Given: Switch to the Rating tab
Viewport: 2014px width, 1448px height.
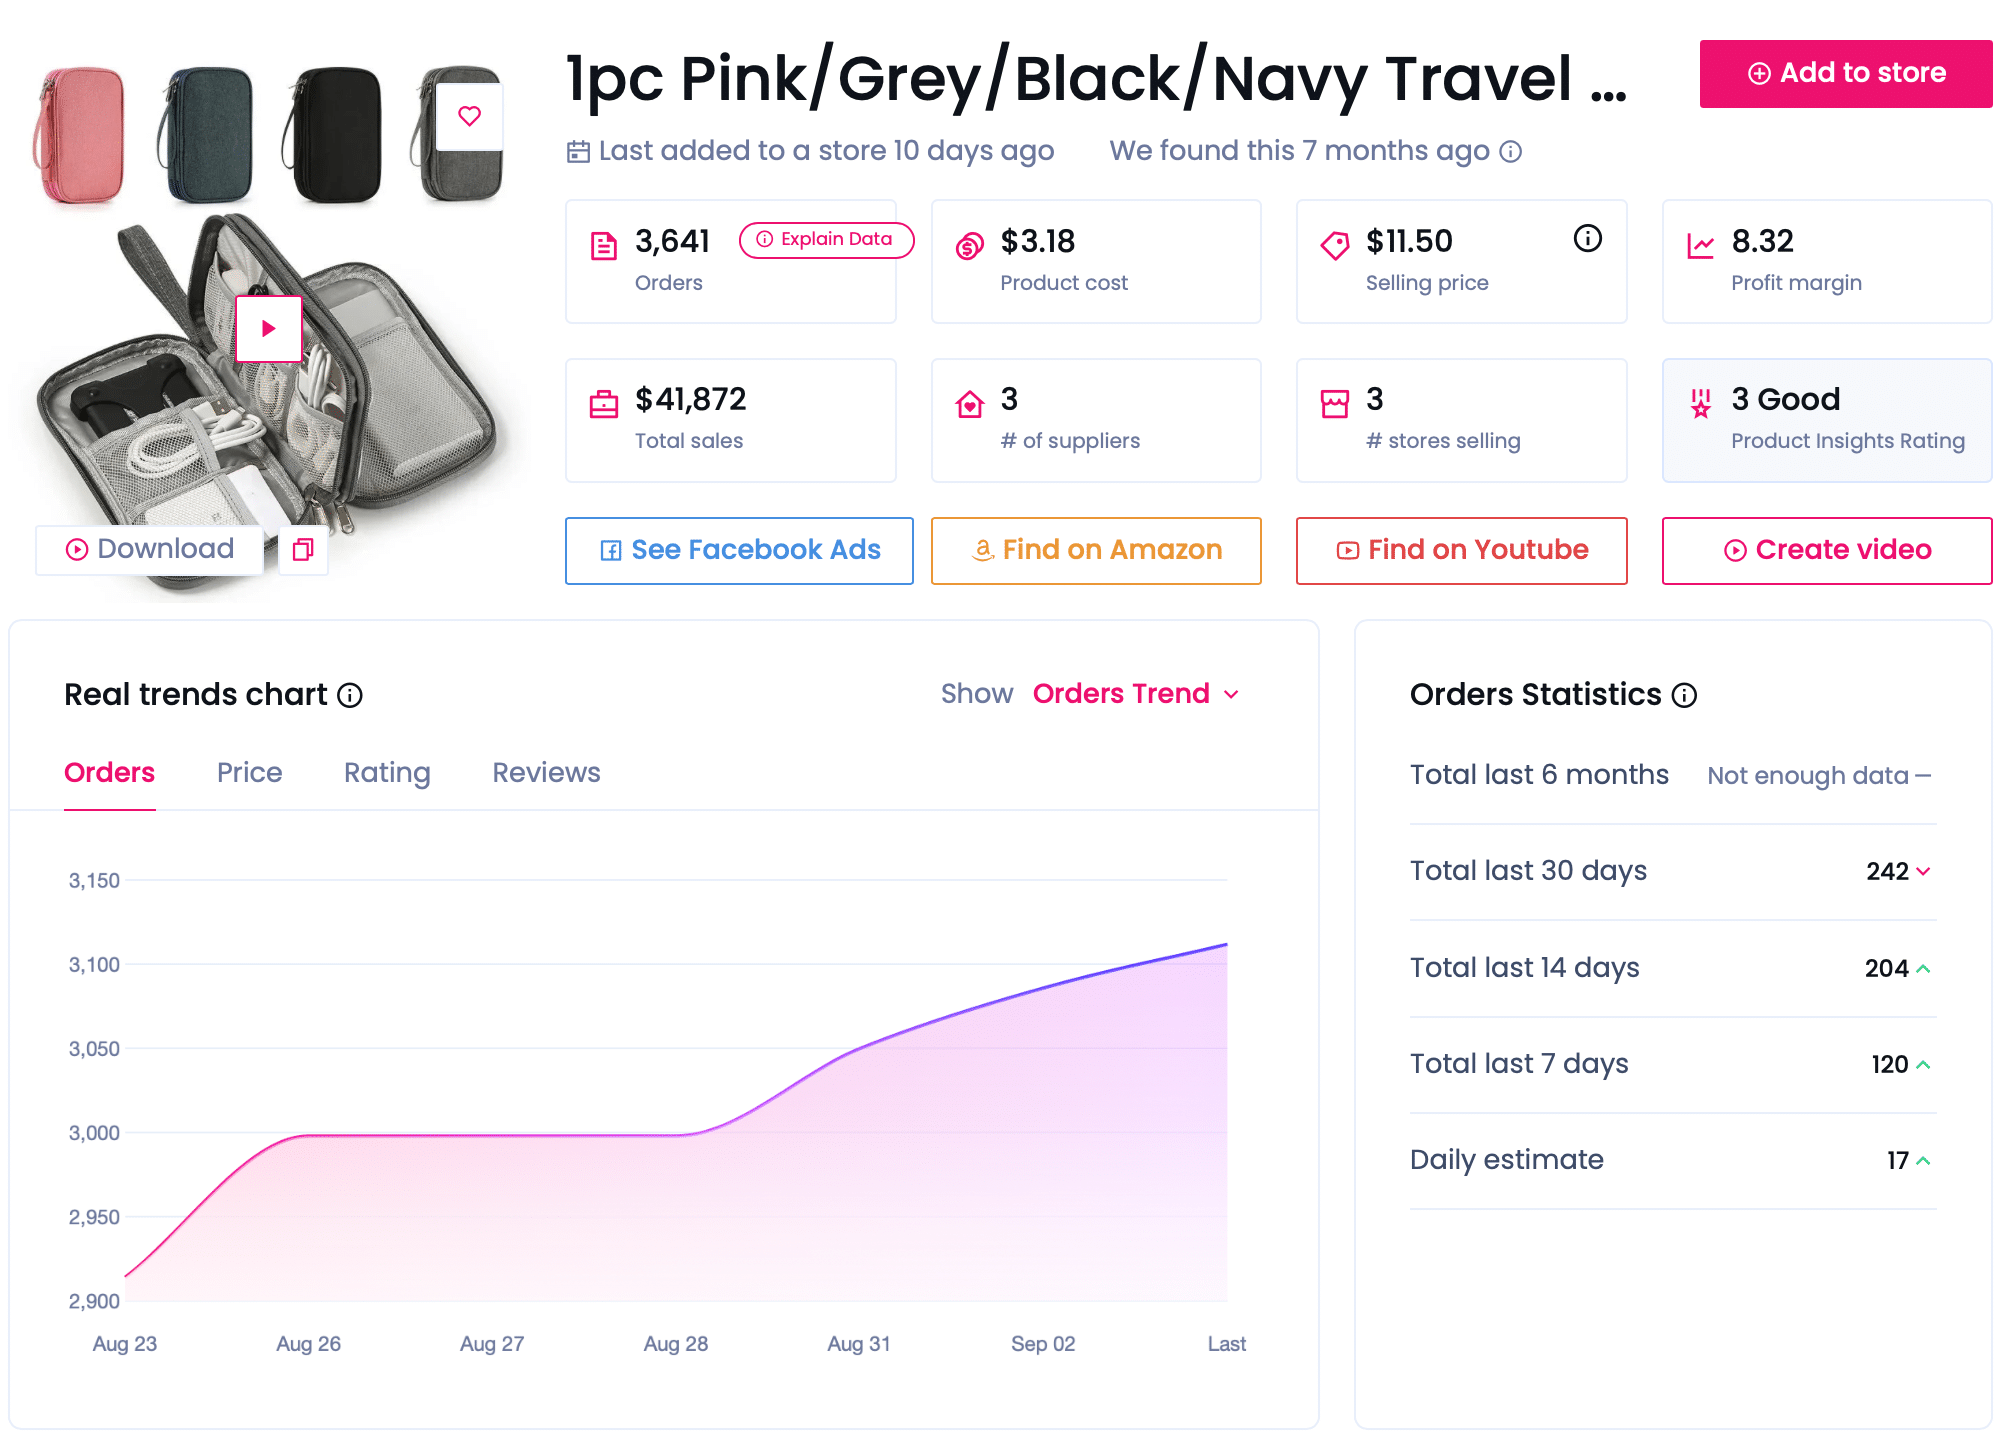Looking at the screenshot, I should tap(387, 773).
